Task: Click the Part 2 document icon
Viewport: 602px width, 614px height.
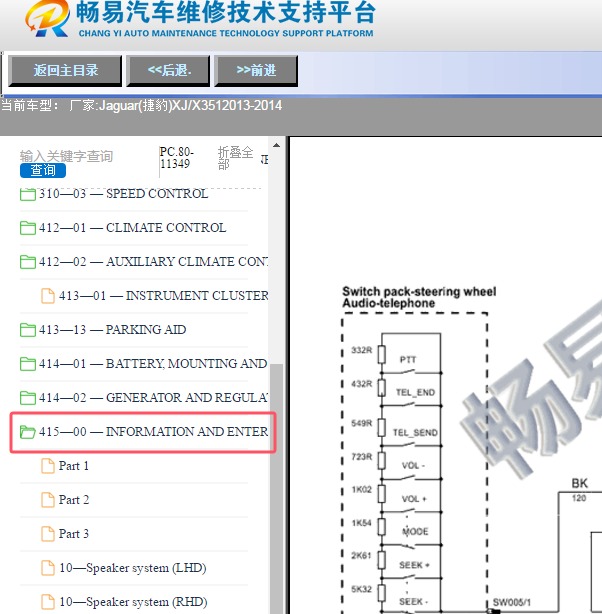Action: (x=48, y=500)
